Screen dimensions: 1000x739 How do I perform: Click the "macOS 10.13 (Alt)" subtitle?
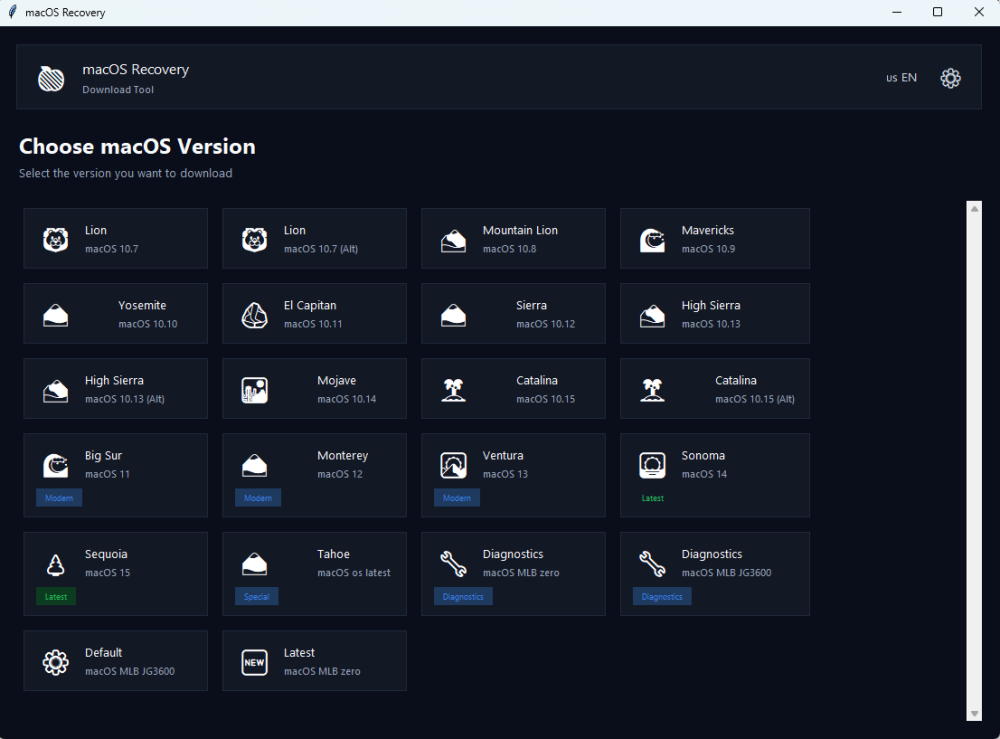coord(124,399)
